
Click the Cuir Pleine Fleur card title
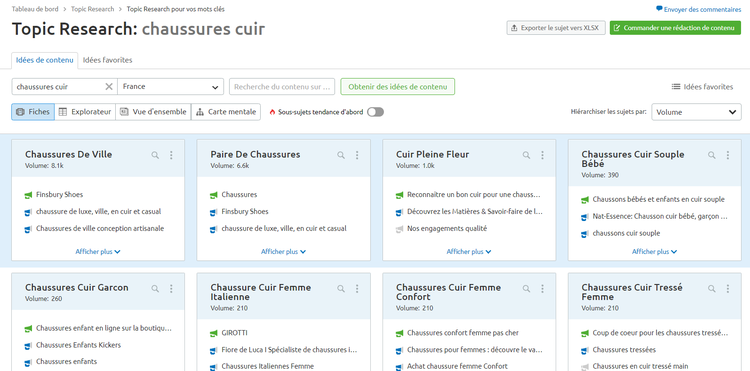[x=432, y=154]
